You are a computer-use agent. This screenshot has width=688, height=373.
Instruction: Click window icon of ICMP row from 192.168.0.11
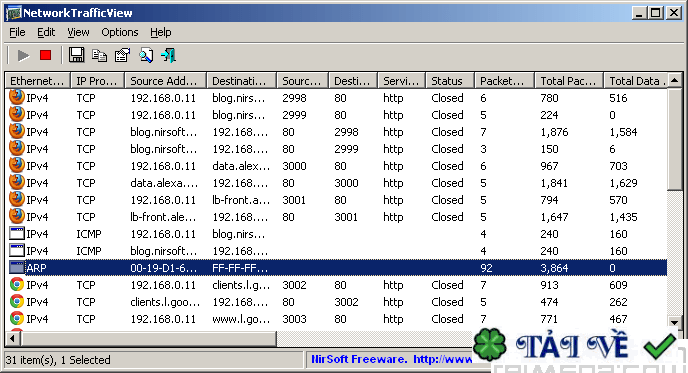coord(17,233)
